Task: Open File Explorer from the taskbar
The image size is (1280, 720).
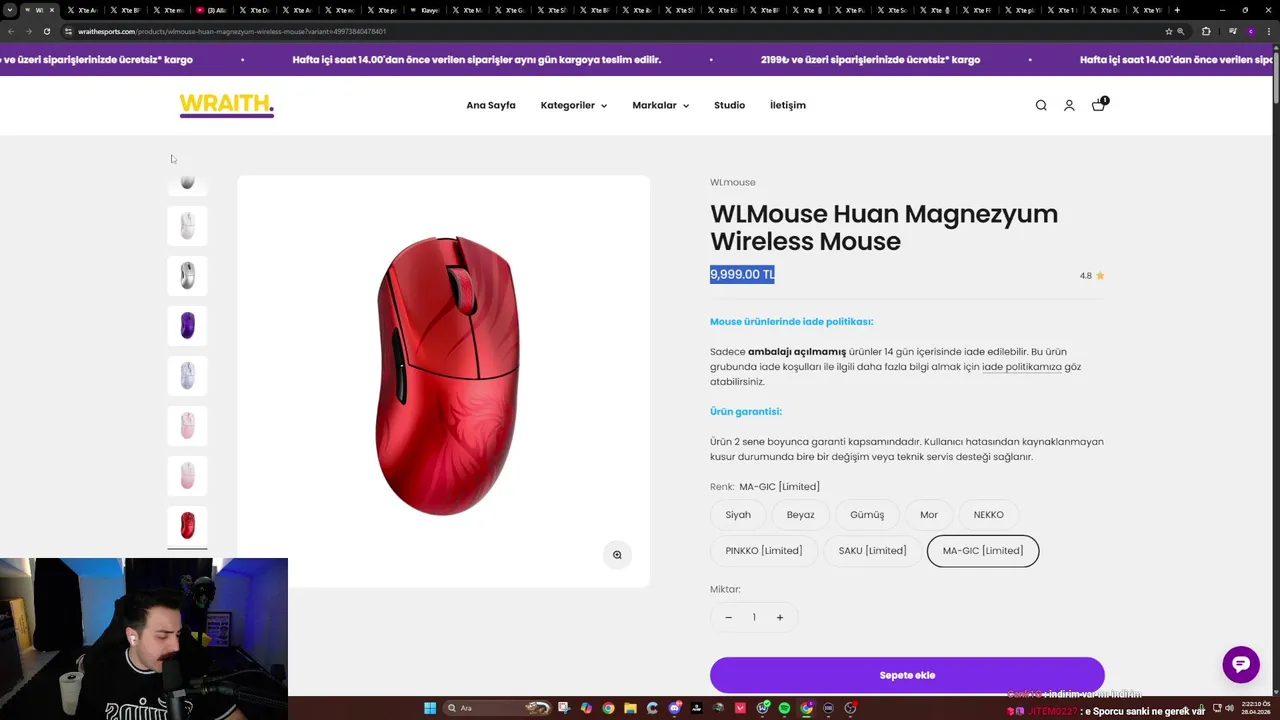Action: click(630, 708)
